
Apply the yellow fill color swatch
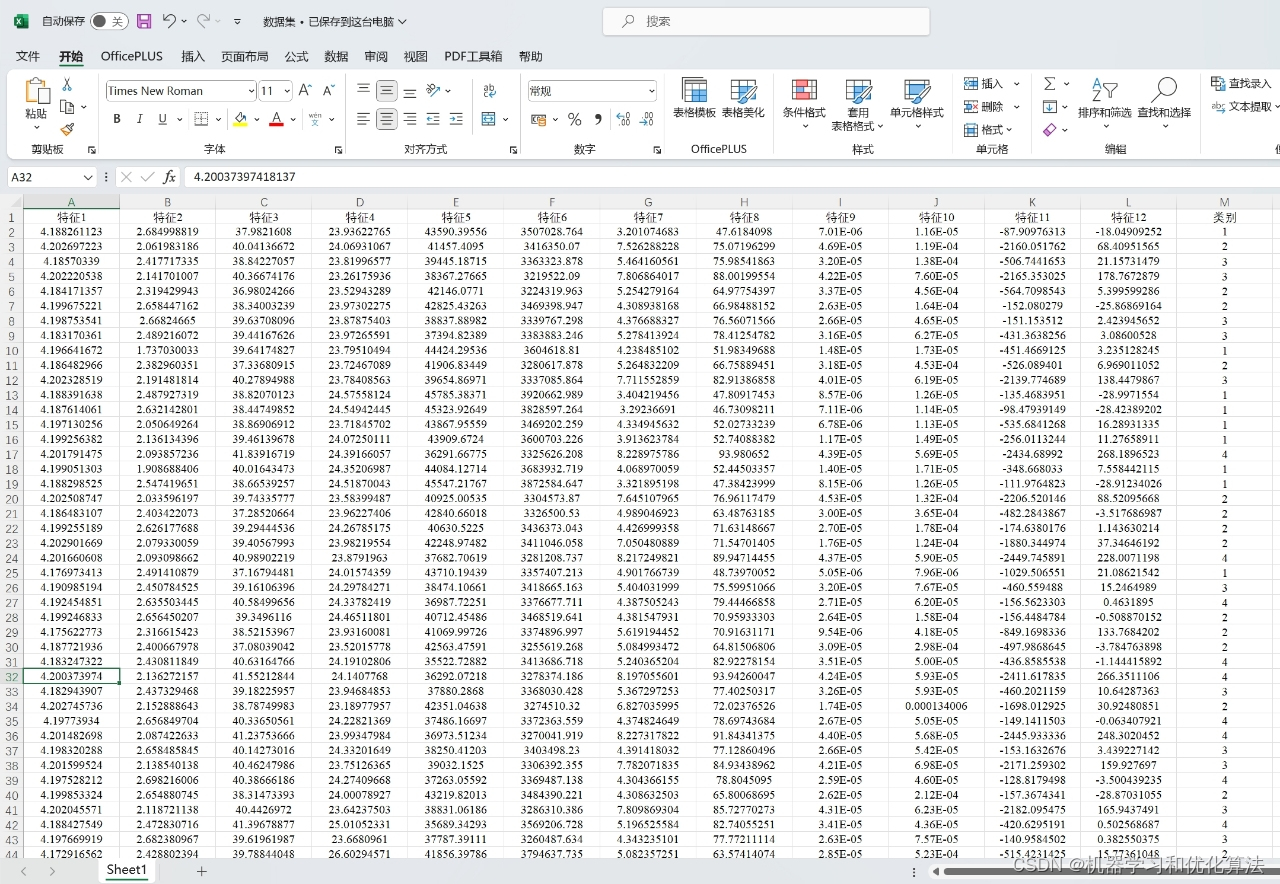240,119
